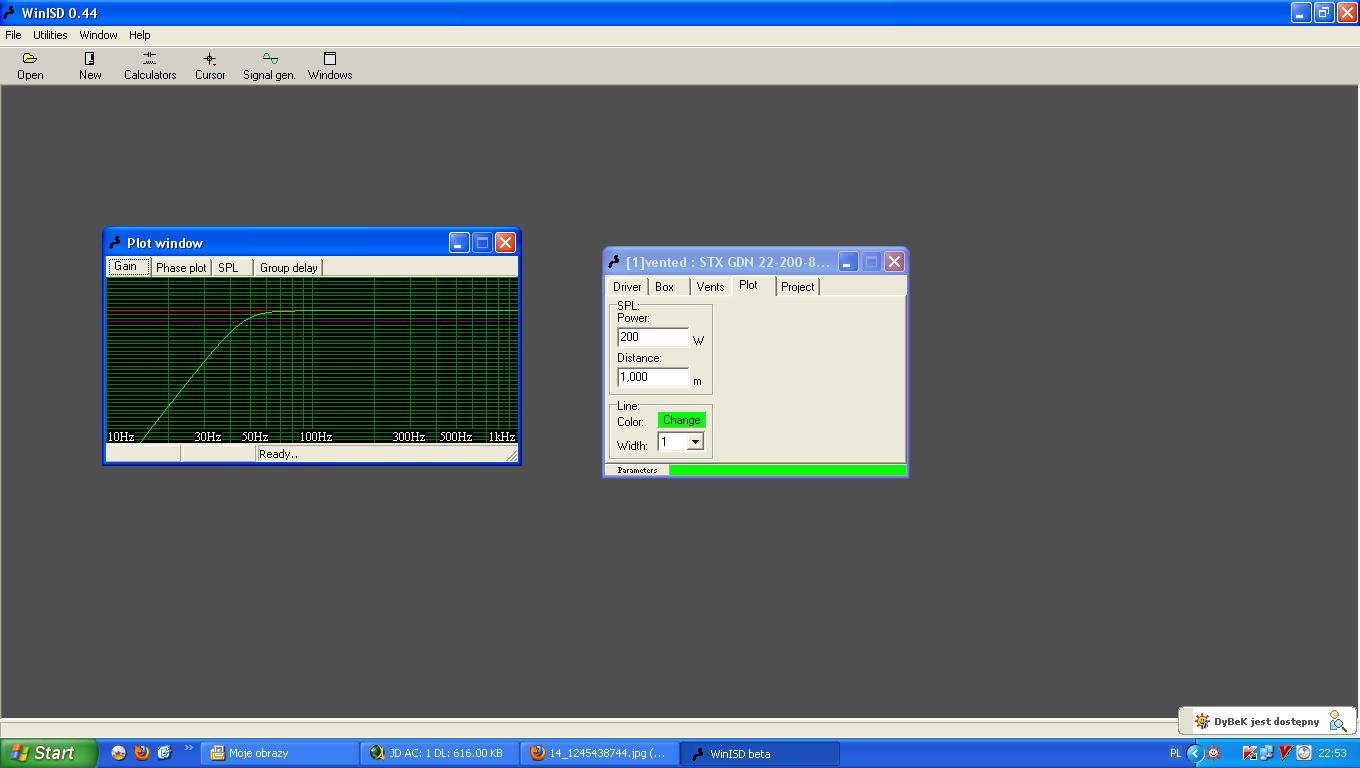Open the Help menu
1360x768 pixels.
click(139, 35)
